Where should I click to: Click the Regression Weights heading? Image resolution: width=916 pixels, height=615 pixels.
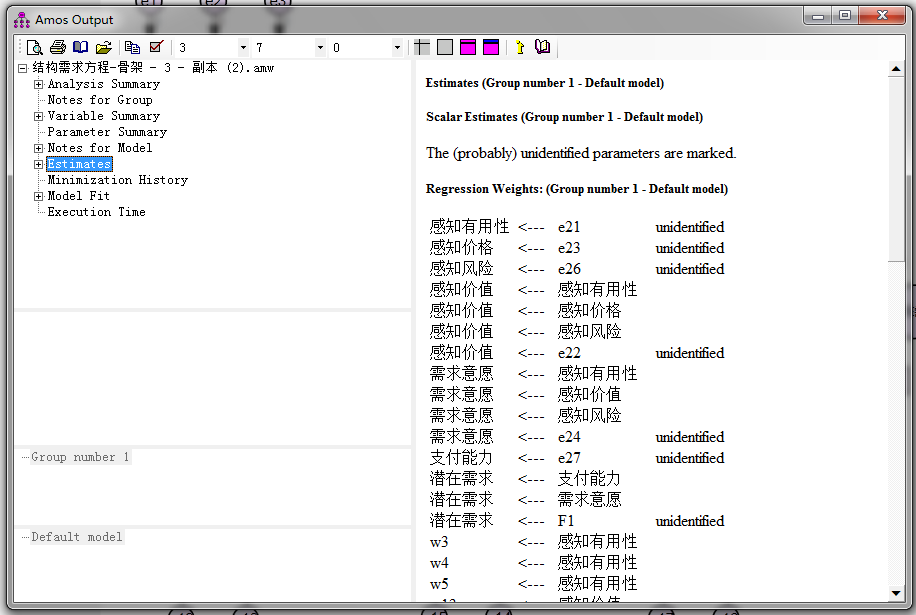click(x=577, y=189)
